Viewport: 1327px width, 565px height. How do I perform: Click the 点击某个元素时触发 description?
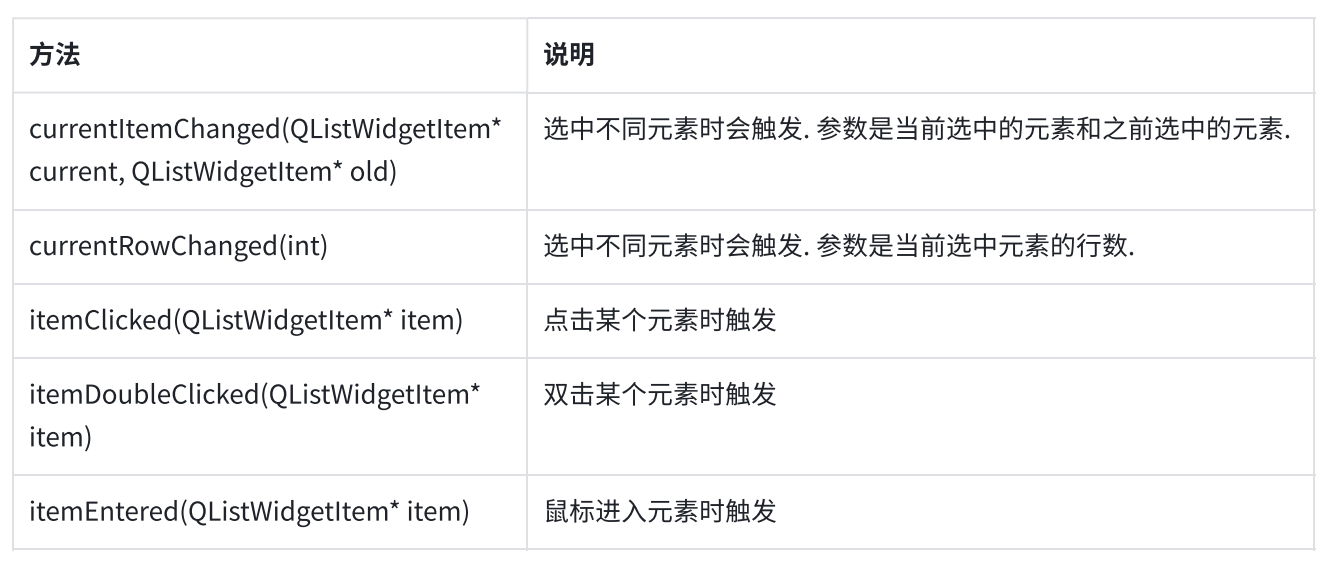[x=660, y=321]
